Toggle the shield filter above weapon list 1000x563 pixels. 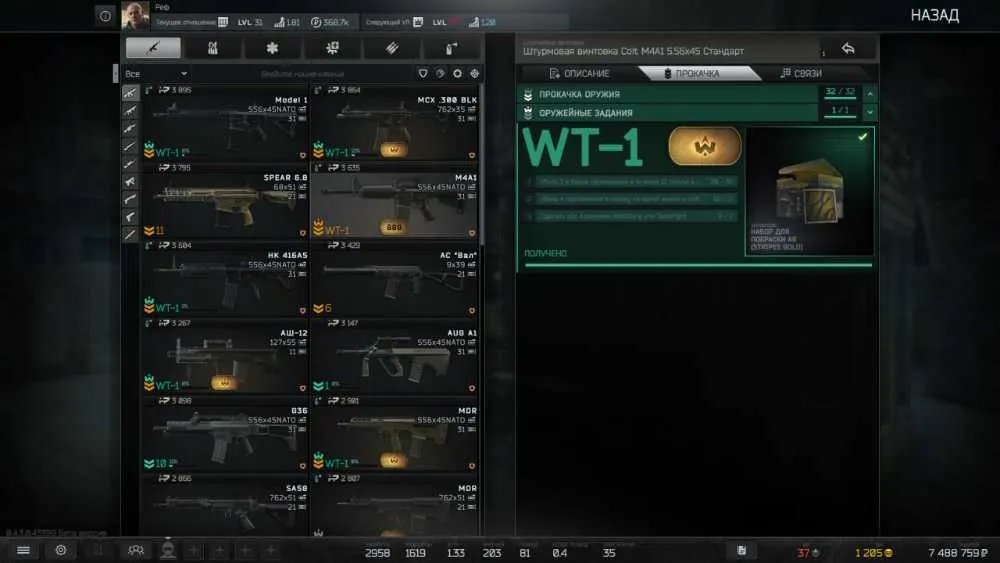(x=423, y=74)
